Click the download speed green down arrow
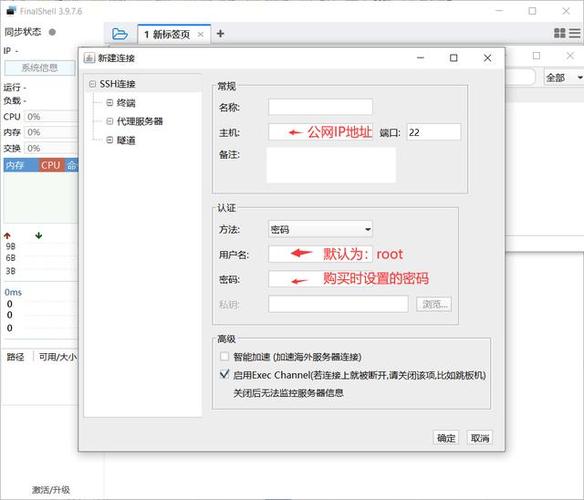This screenshot has width=584, height=500. [38, 235]
